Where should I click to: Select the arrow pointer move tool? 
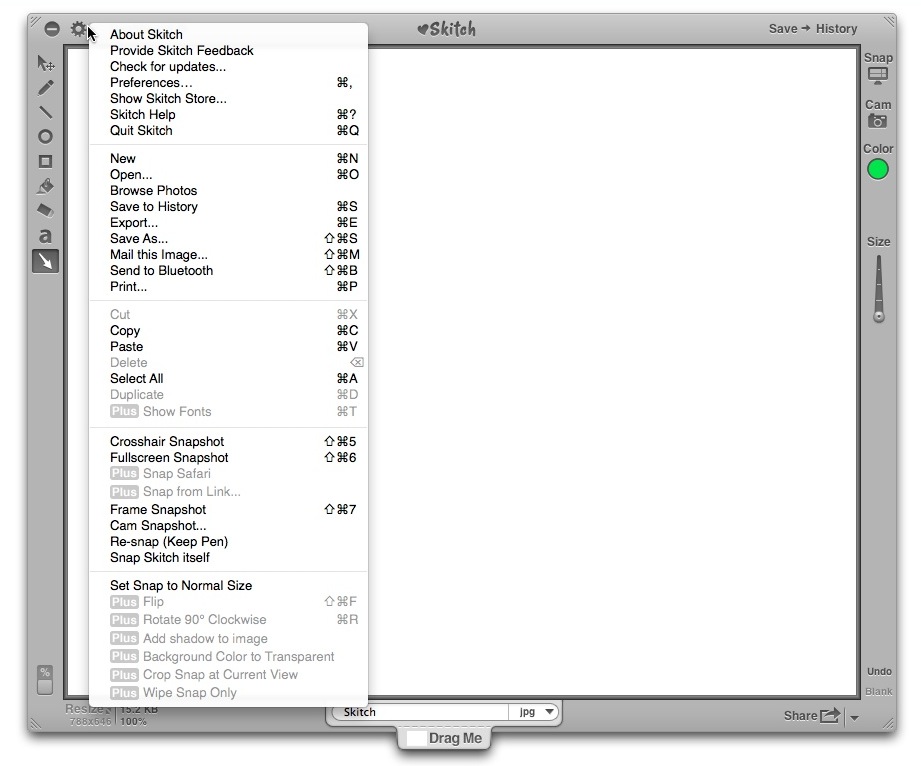click(46, 63)
